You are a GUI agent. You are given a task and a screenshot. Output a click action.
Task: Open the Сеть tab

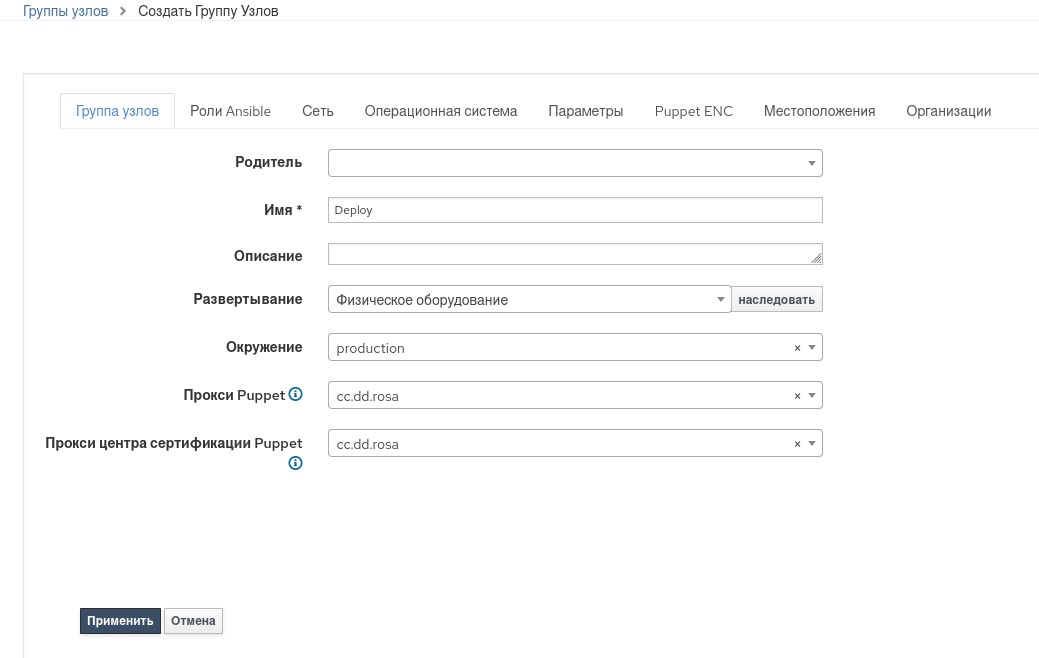(318, 111)
